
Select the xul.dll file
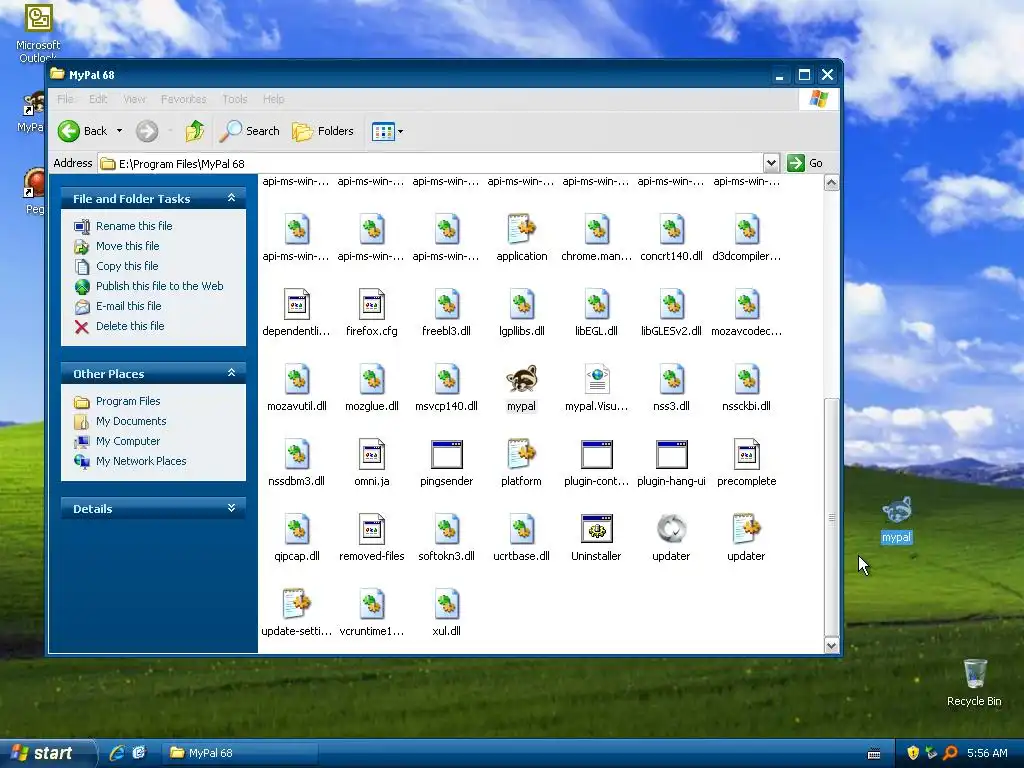click(x=447, y=613)
